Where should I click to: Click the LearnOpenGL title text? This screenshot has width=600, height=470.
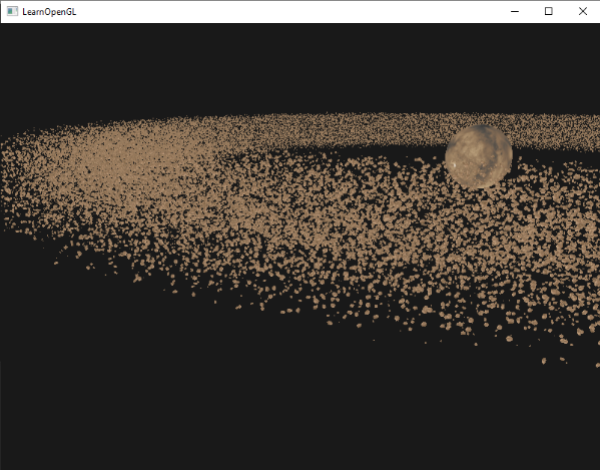(x=49, y=12)
